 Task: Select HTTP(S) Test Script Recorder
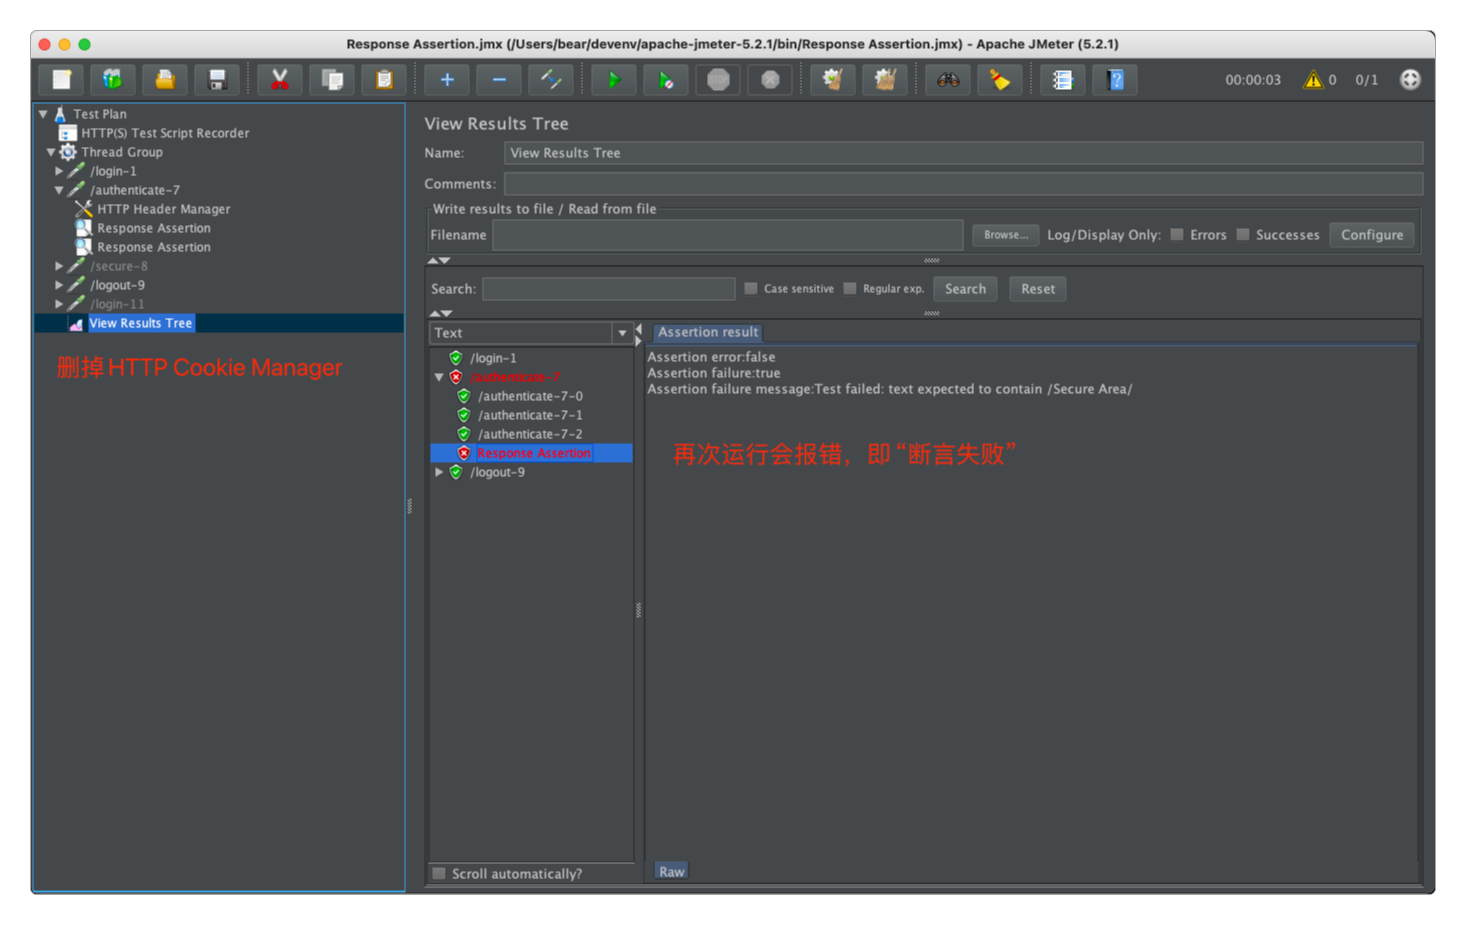tap(165, 133)
